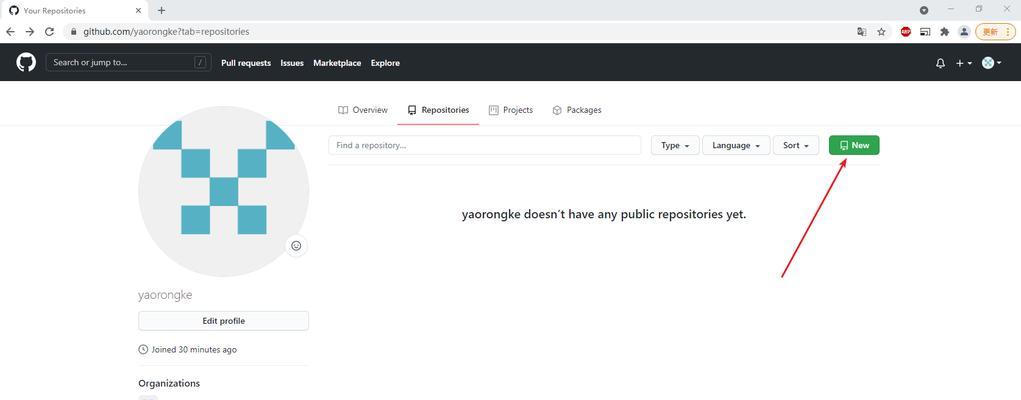Reload the page
Image resolution: width=1021 pixels, height=400 pixels.
[x=49, y=31]
